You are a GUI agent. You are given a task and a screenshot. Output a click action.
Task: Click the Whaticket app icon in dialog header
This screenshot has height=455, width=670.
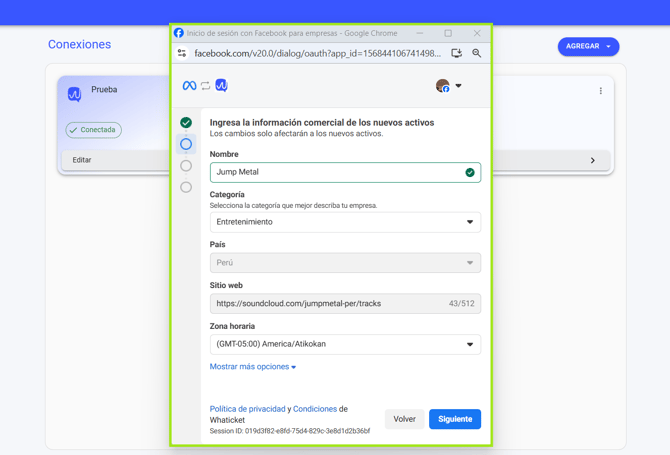221,85
